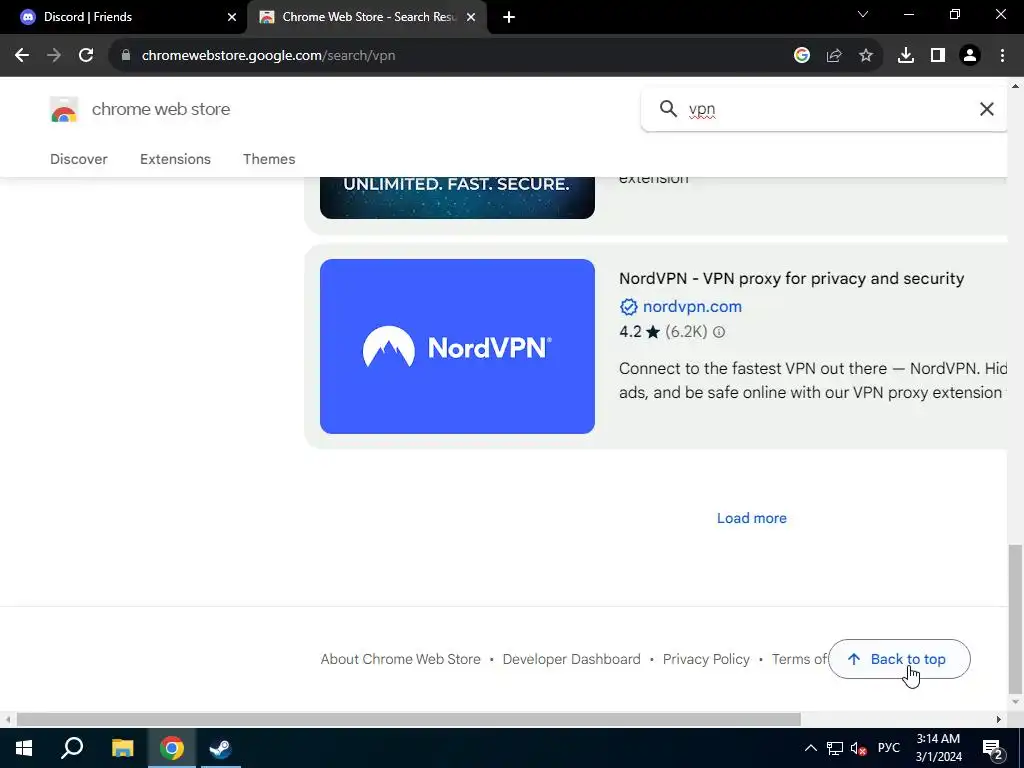Click the verified badge beside nordvpn.com

[x=628, y=307]
